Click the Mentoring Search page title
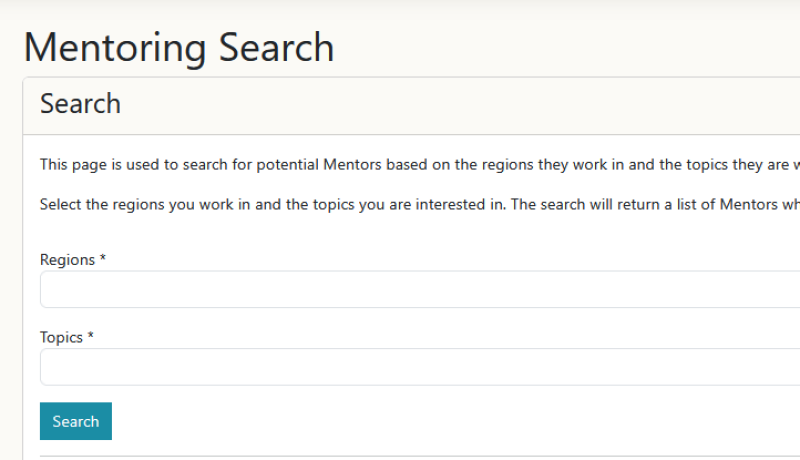The image size is (800, 460). pyautogui.click(x=179, y=47)
